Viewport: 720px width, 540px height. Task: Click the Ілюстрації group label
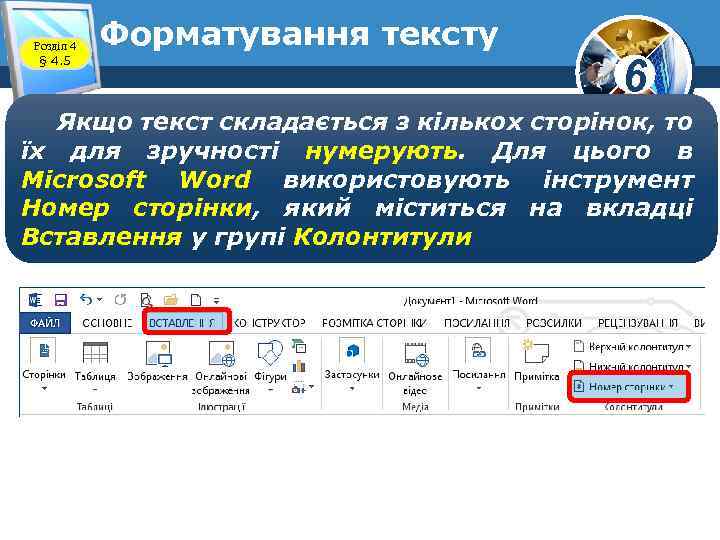(222, 407)
